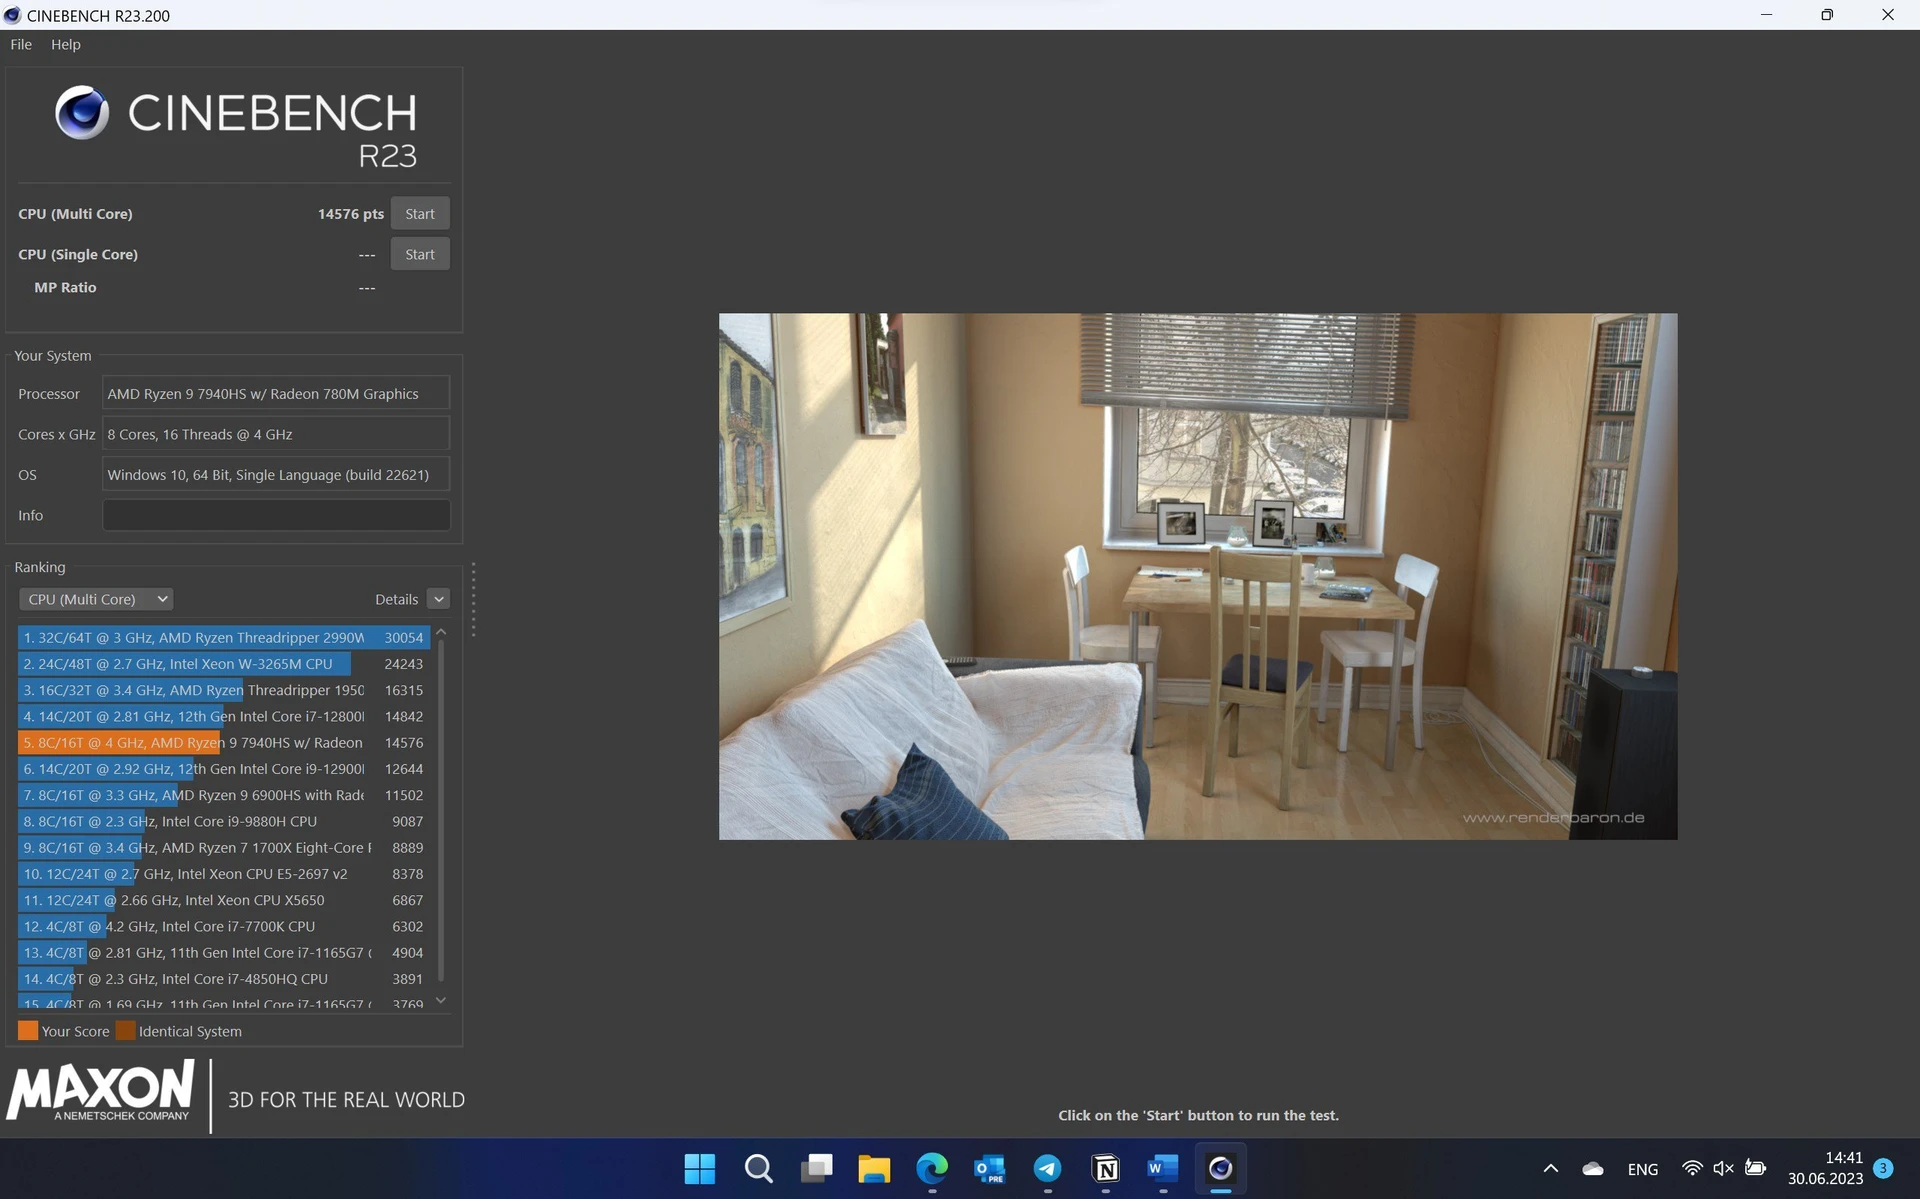Open Notion from the taskbar
The image size is (1920, 1199).
point(1106,1168)
